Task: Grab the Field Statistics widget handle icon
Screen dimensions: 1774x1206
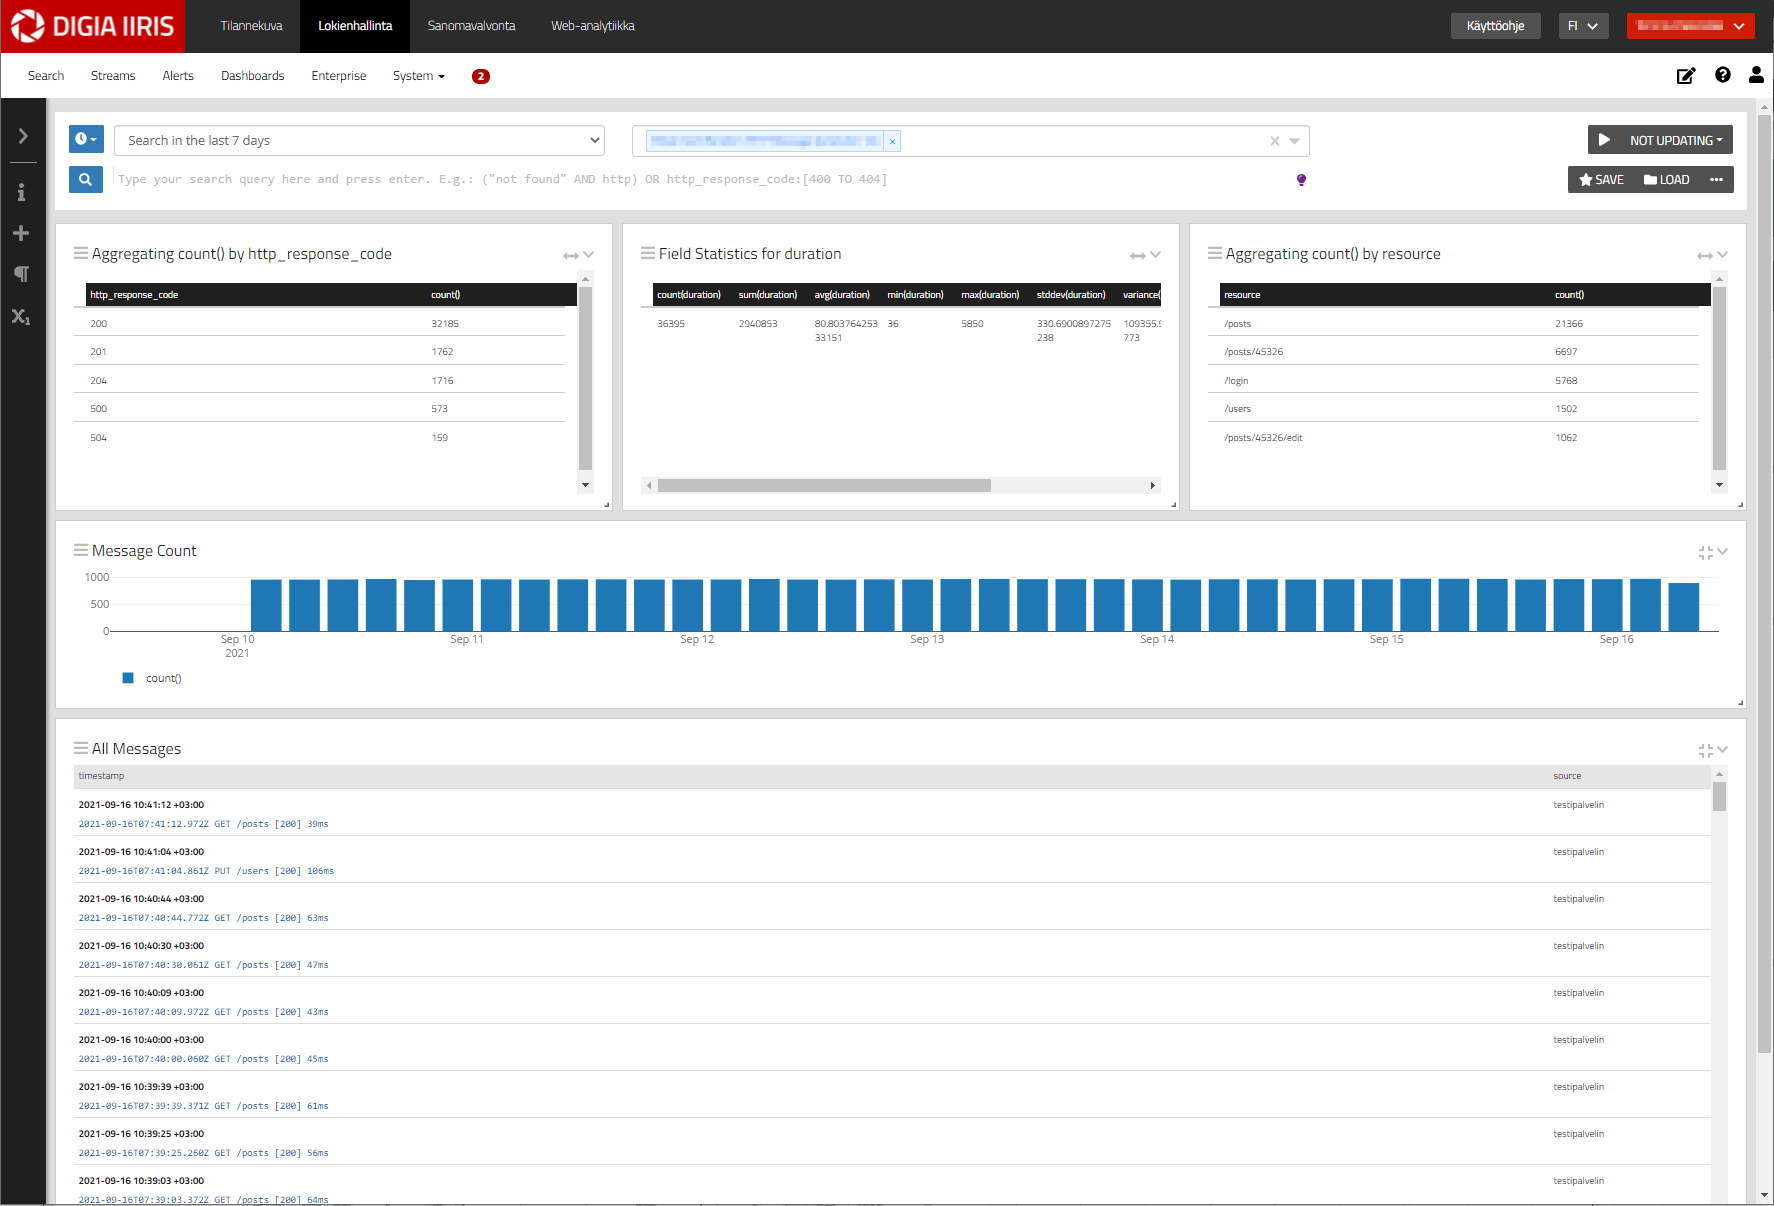Action: (x=648, y=253)
